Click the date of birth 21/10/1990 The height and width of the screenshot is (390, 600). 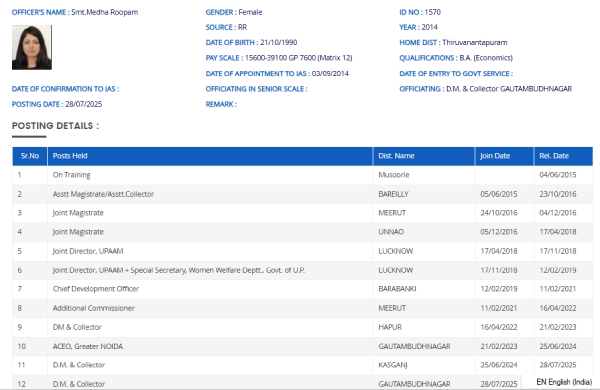click(x=279, y=42)
